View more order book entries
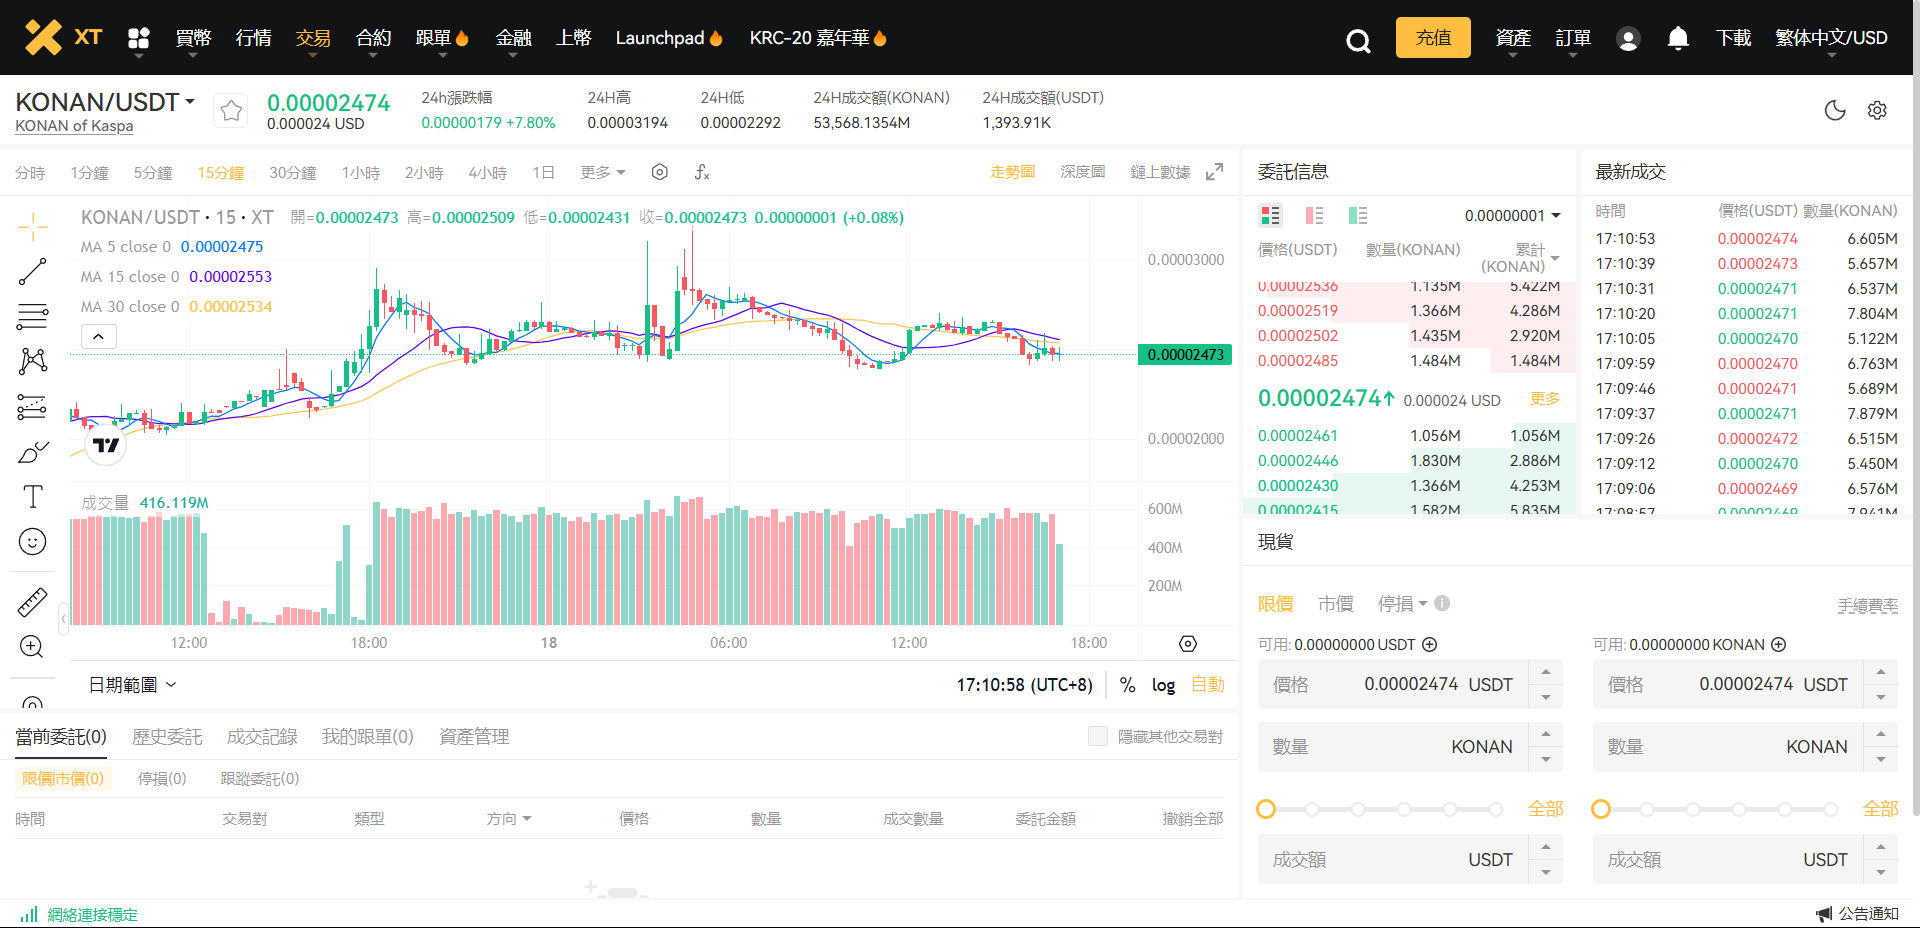1920x928 pixels. [x=1545, y=398]
